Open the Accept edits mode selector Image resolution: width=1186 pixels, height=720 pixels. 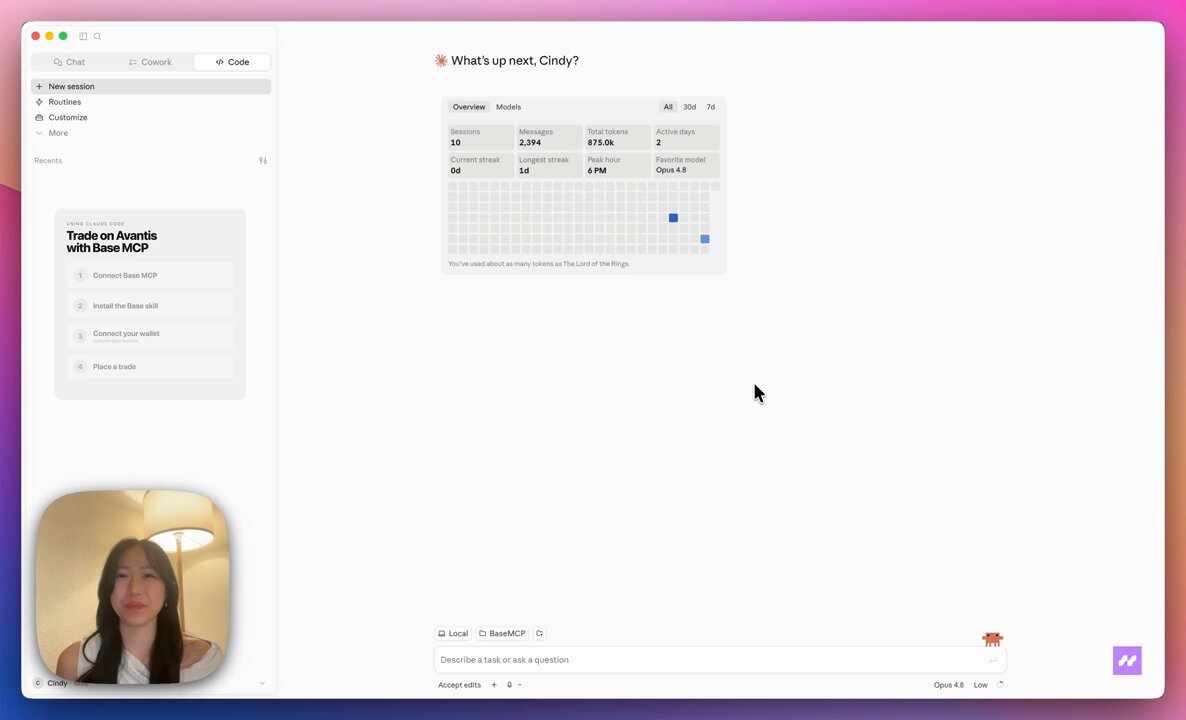[x=459, y=685]
